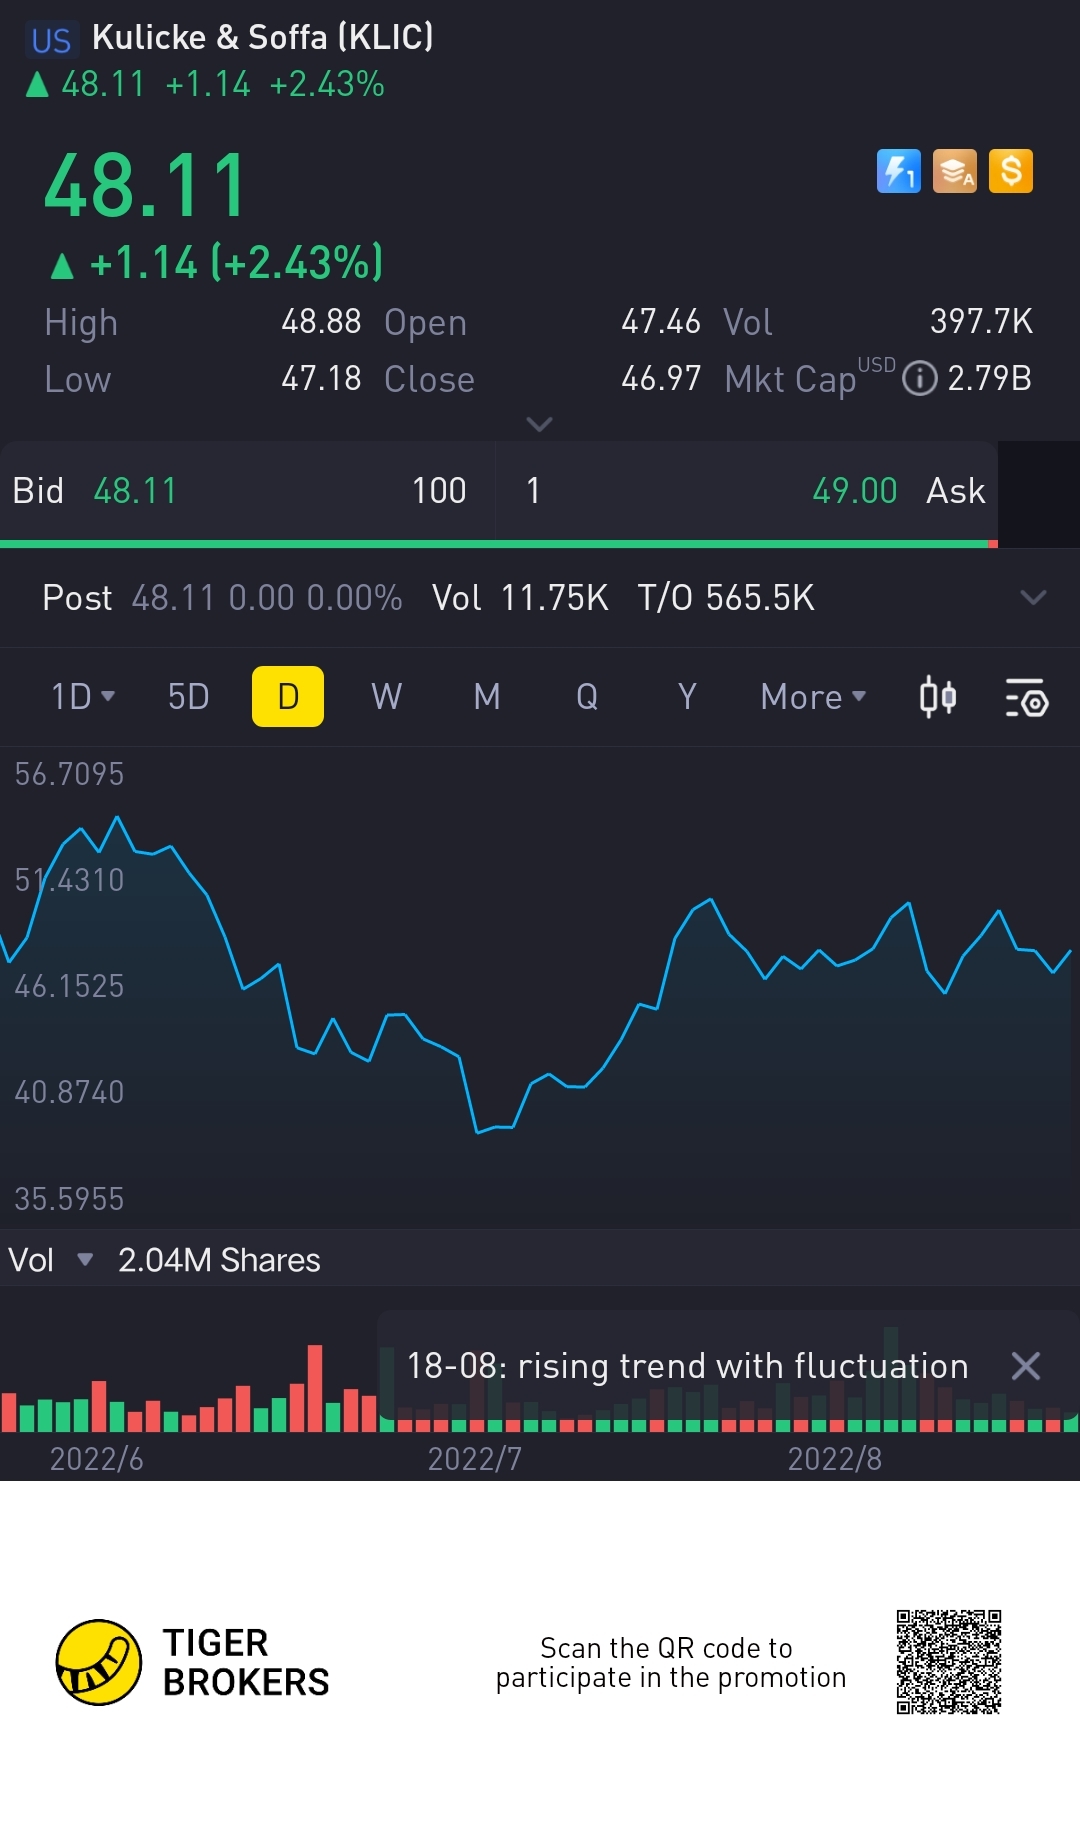Tap the bid size 100

(x=439, y=491)
